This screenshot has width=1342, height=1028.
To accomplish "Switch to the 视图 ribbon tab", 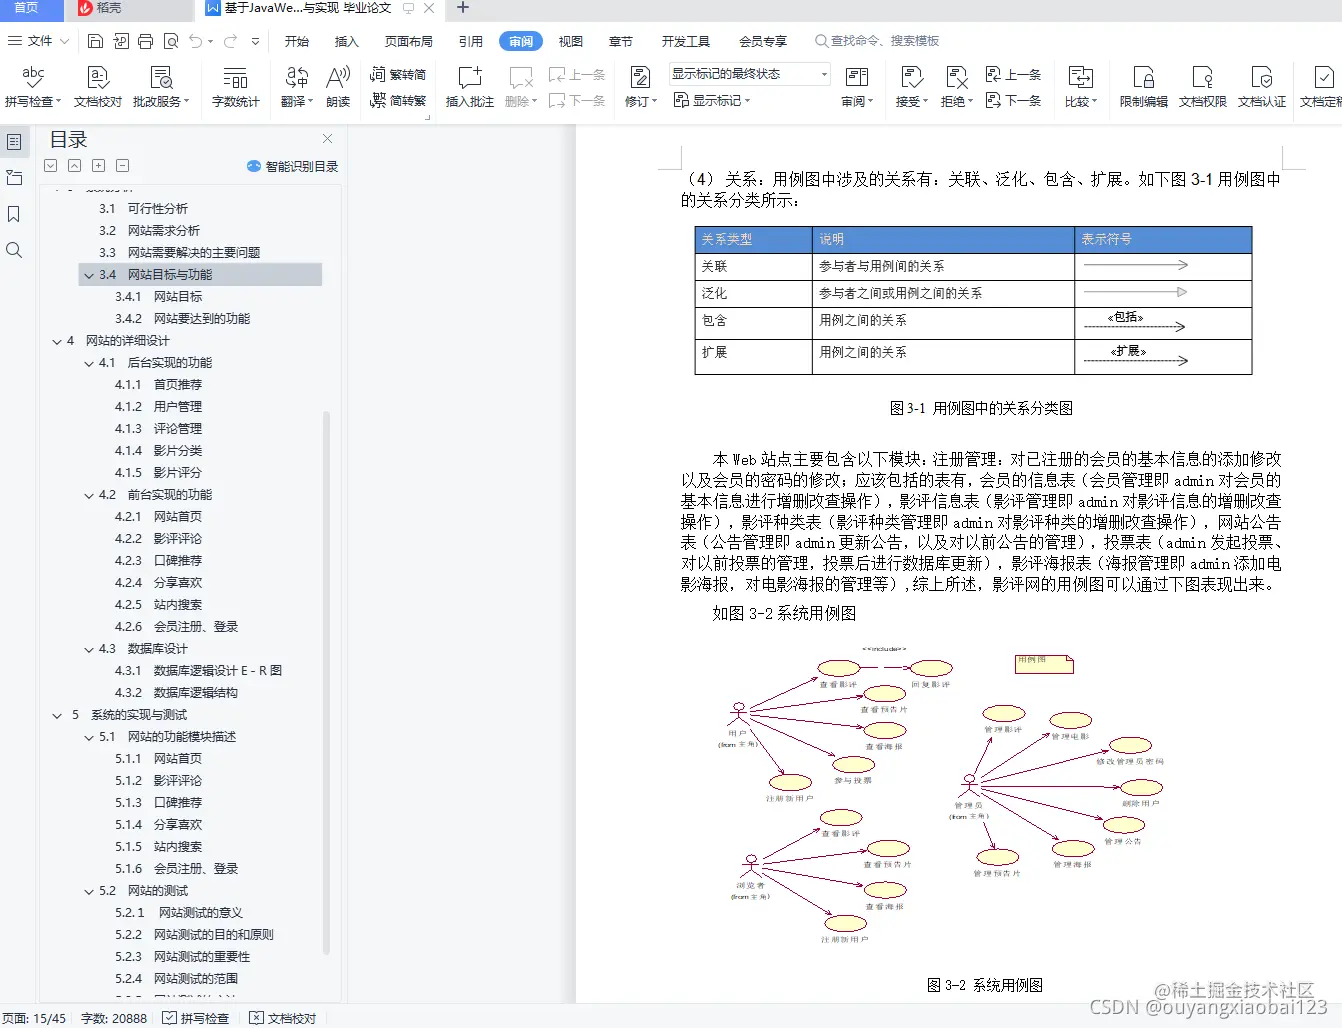I will (x=570, y=41).
